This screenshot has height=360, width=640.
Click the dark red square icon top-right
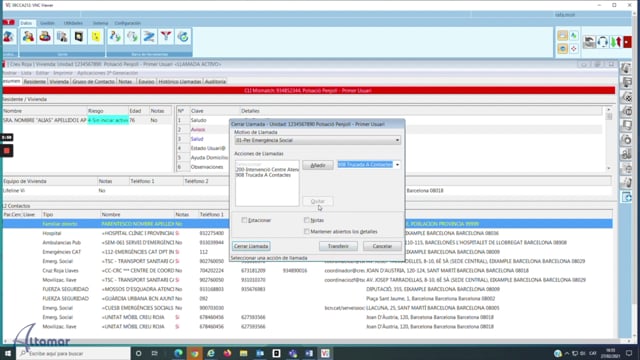[627, 42]
